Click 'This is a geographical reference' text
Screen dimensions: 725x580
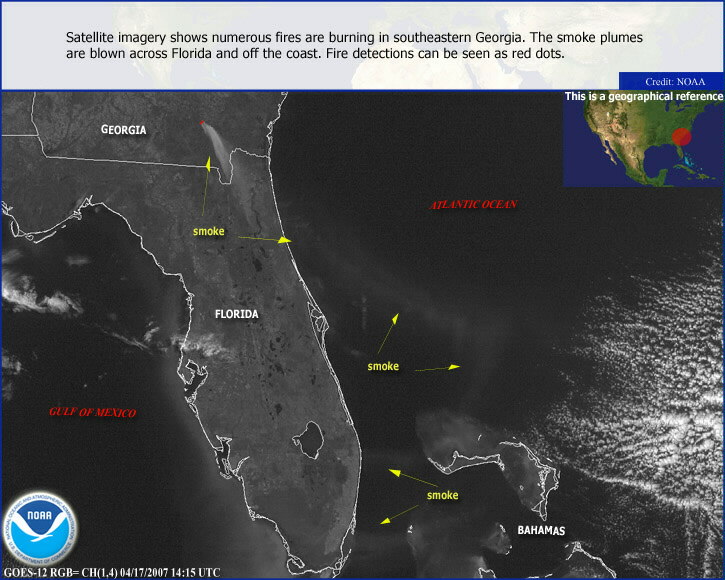[644, 96]
